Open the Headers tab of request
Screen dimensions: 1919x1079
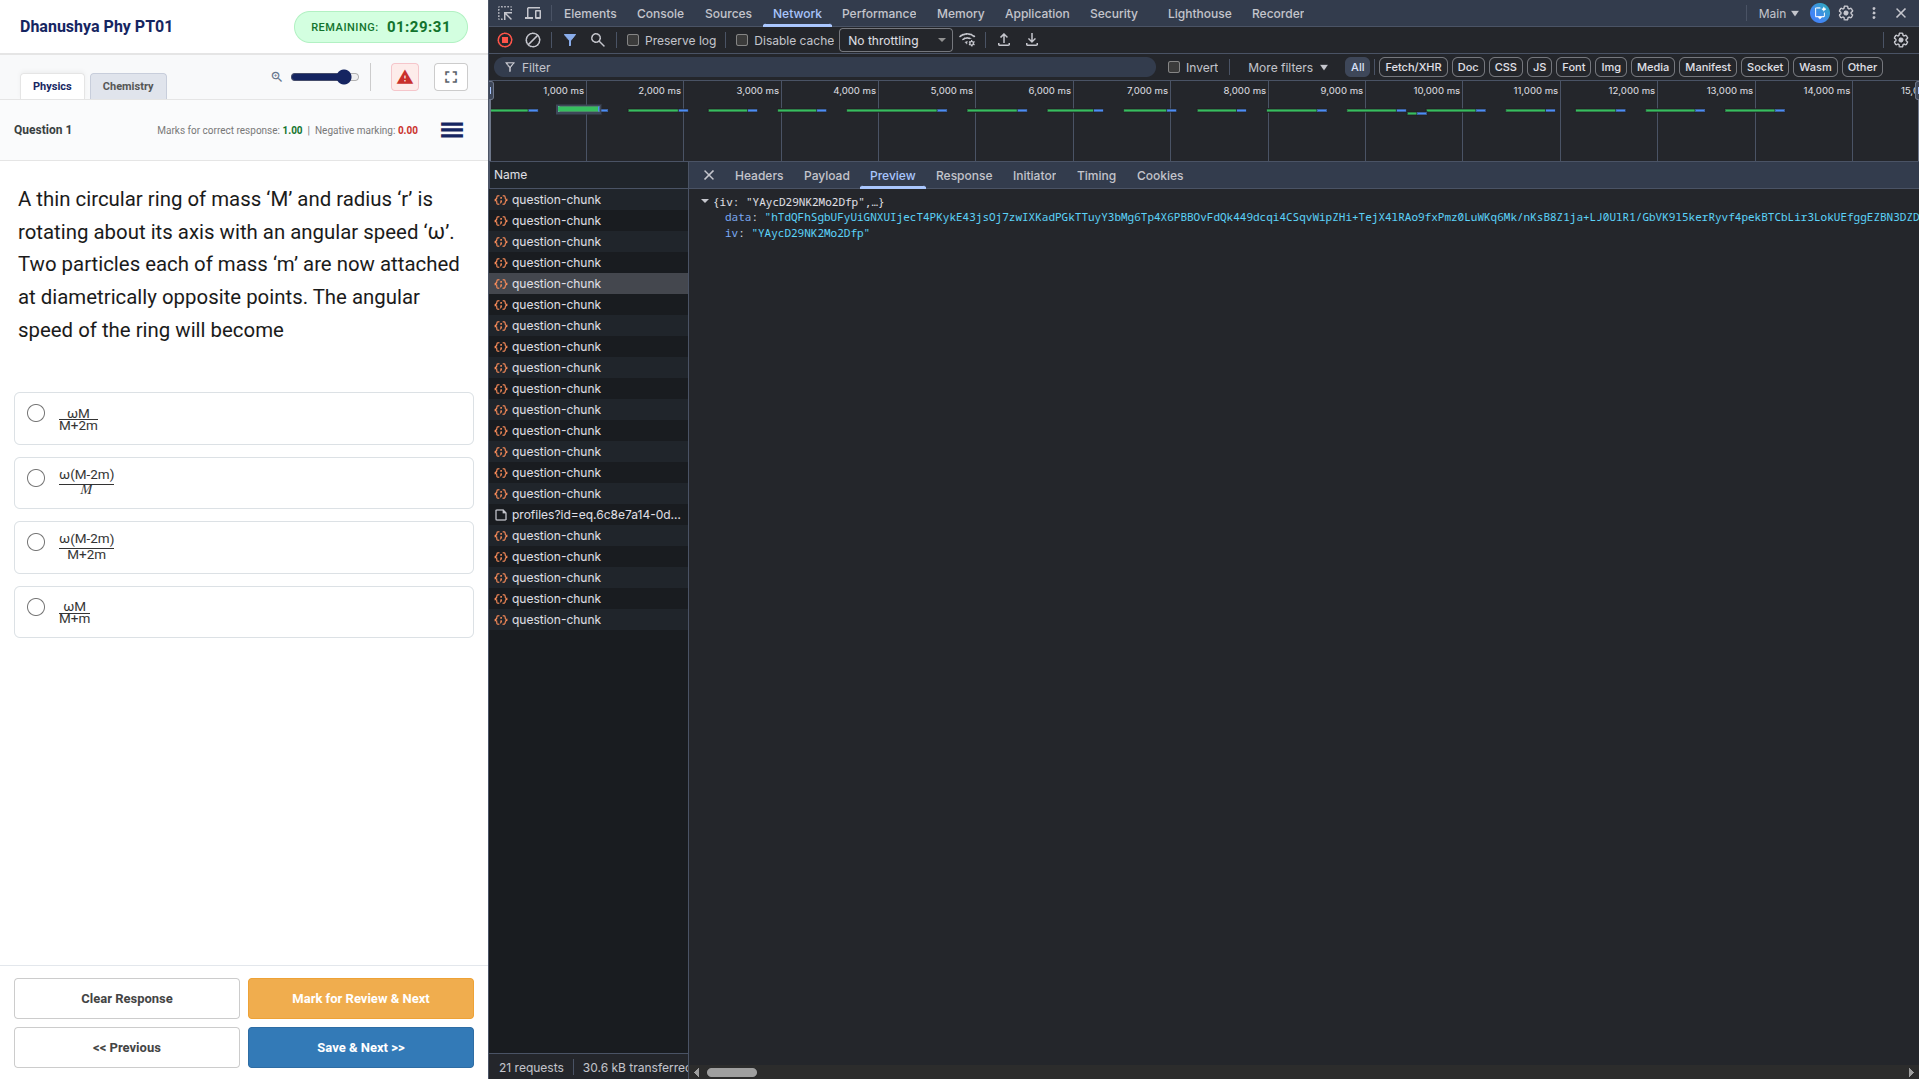pyautogui.click(x=759, y=175)
